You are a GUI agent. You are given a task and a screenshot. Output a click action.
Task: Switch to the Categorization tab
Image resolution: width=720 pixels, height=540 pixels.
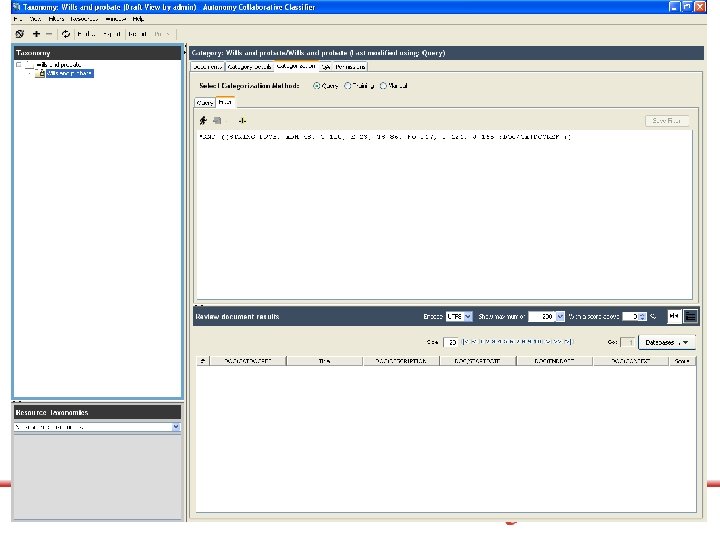point(296,67)
